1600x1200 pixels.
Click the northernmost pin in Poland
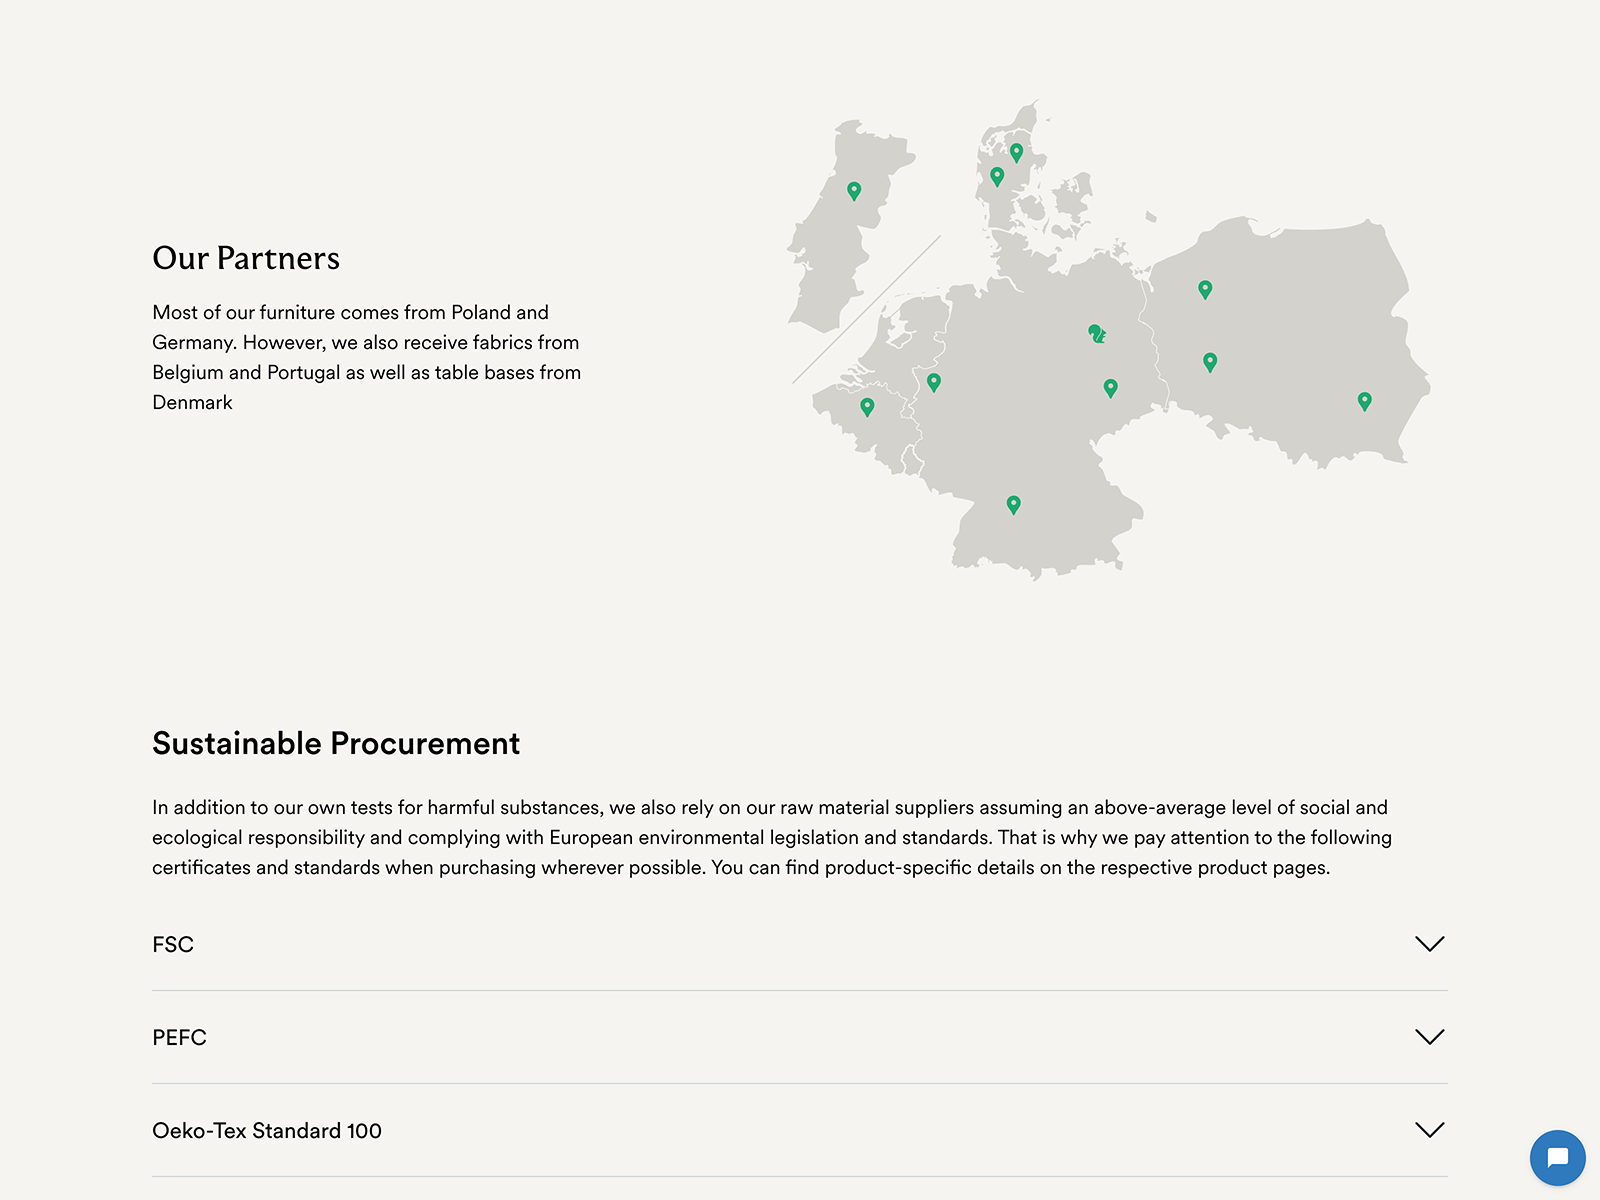point(1205,289)
